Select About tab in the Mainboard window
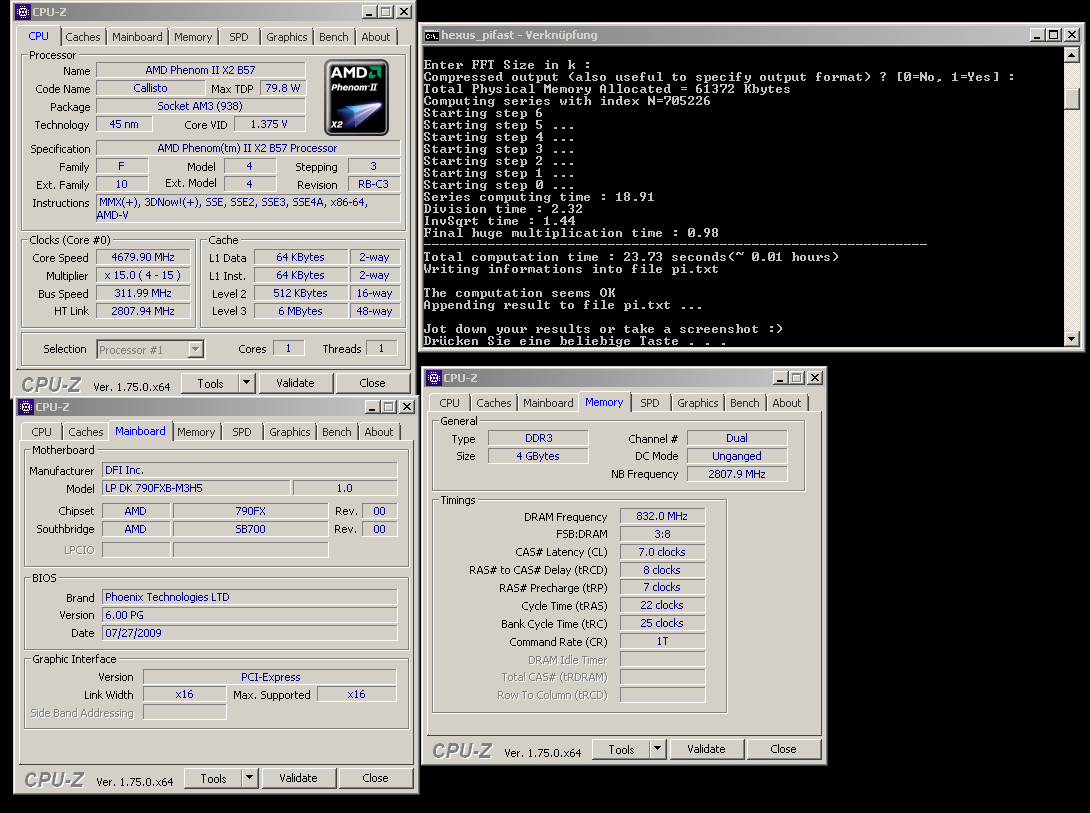Viewport: 1090px width, 813px height. (378, 432)
